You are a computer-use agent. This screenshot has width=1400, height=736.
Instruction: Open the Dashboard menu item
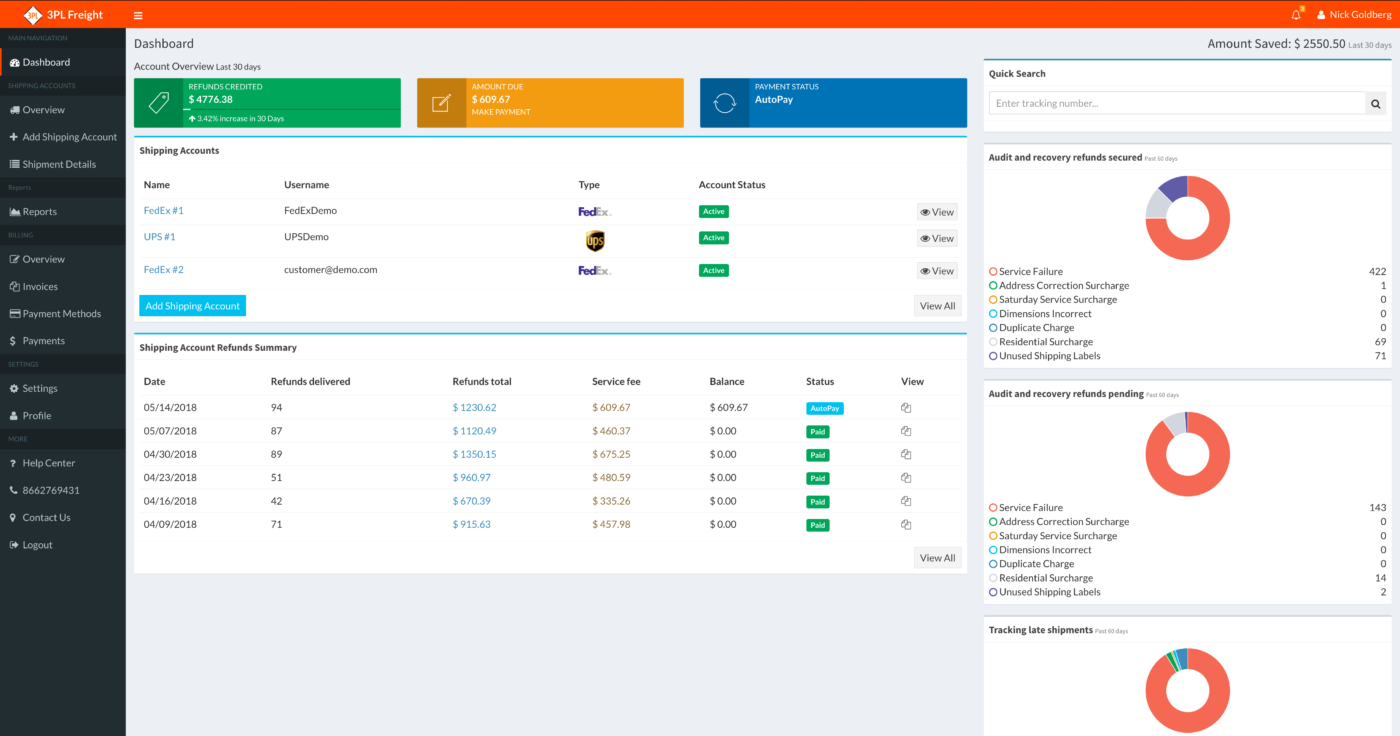click(45, 61)
